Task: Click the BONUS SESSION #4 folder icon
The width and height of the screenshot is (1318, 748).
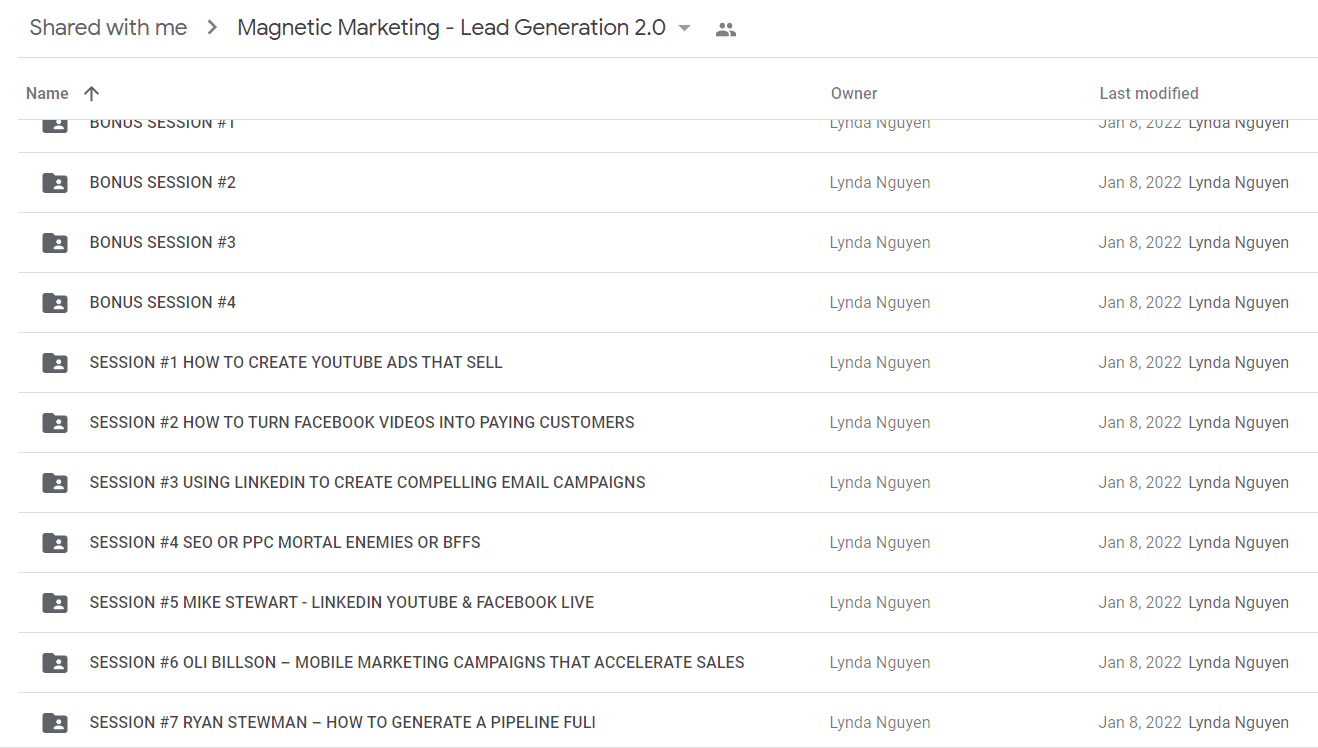Action: [55, 303]
